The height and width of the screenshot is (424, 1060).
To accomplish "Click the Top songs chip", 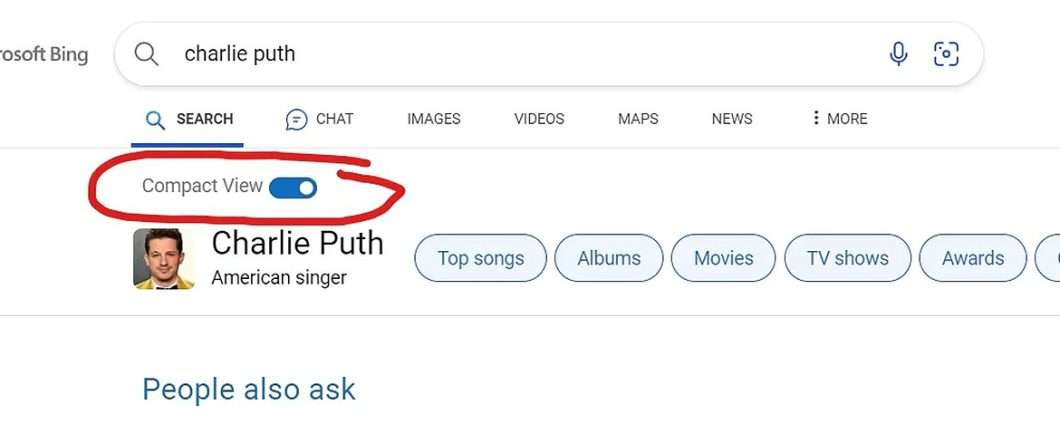I will (x=481, y=258).
